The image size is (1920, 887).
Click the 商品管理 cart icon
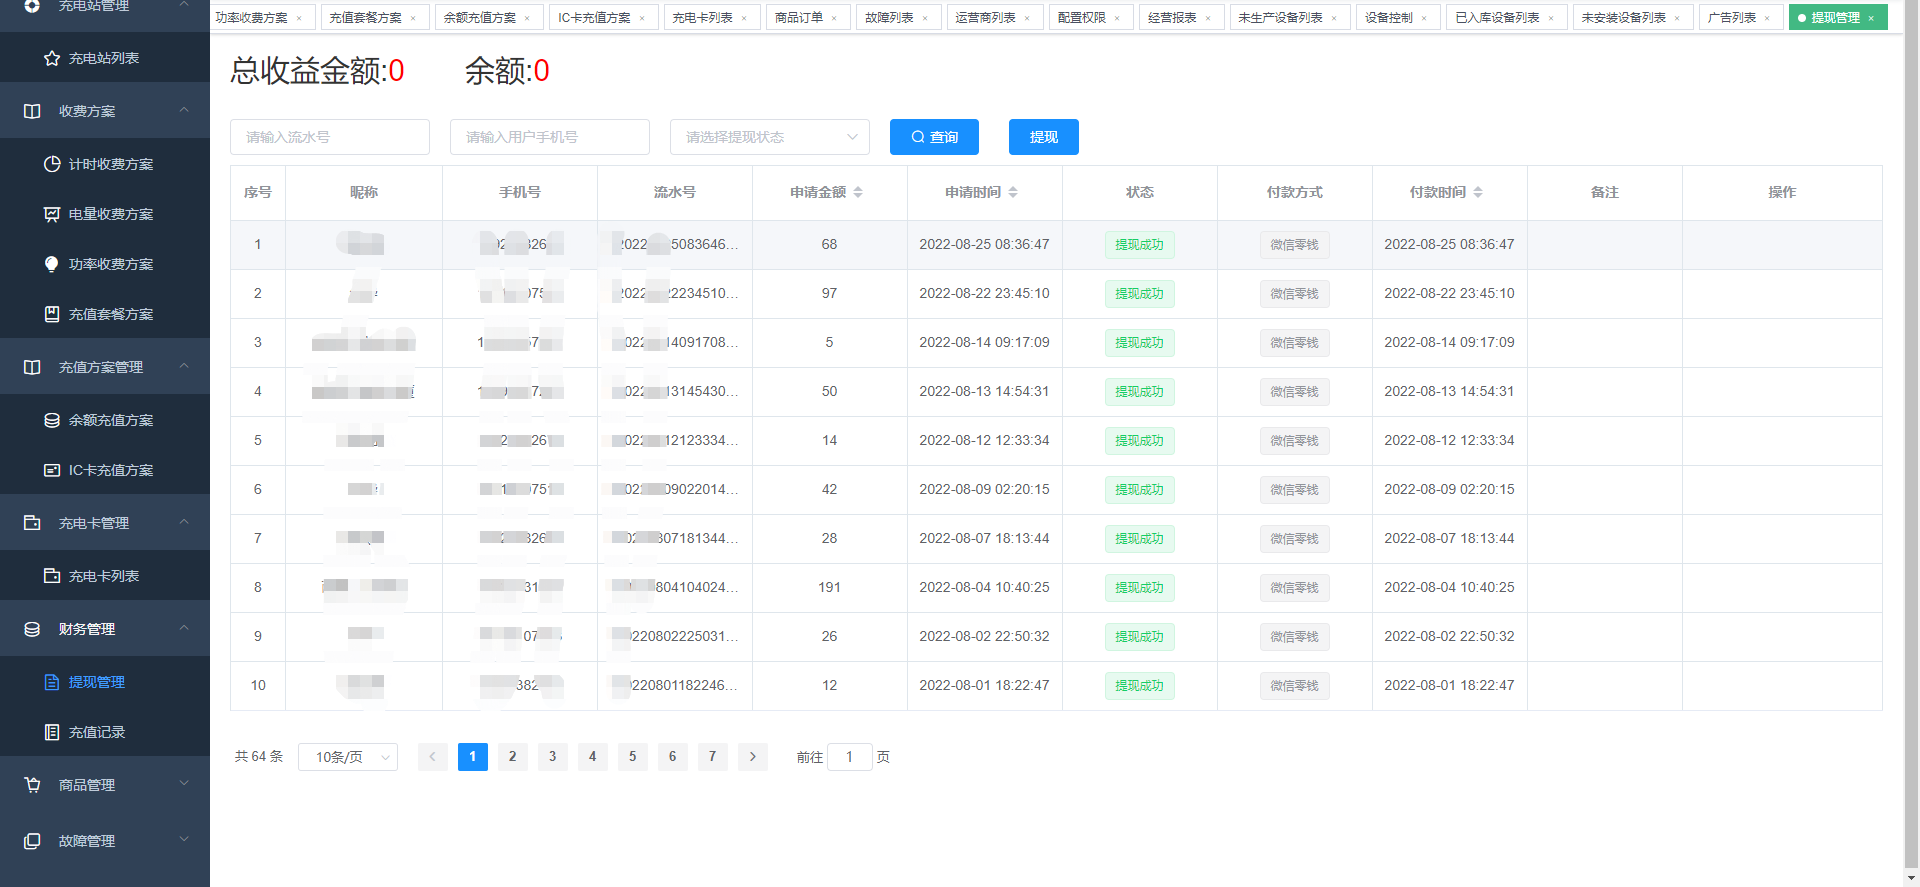coord(32,785)
